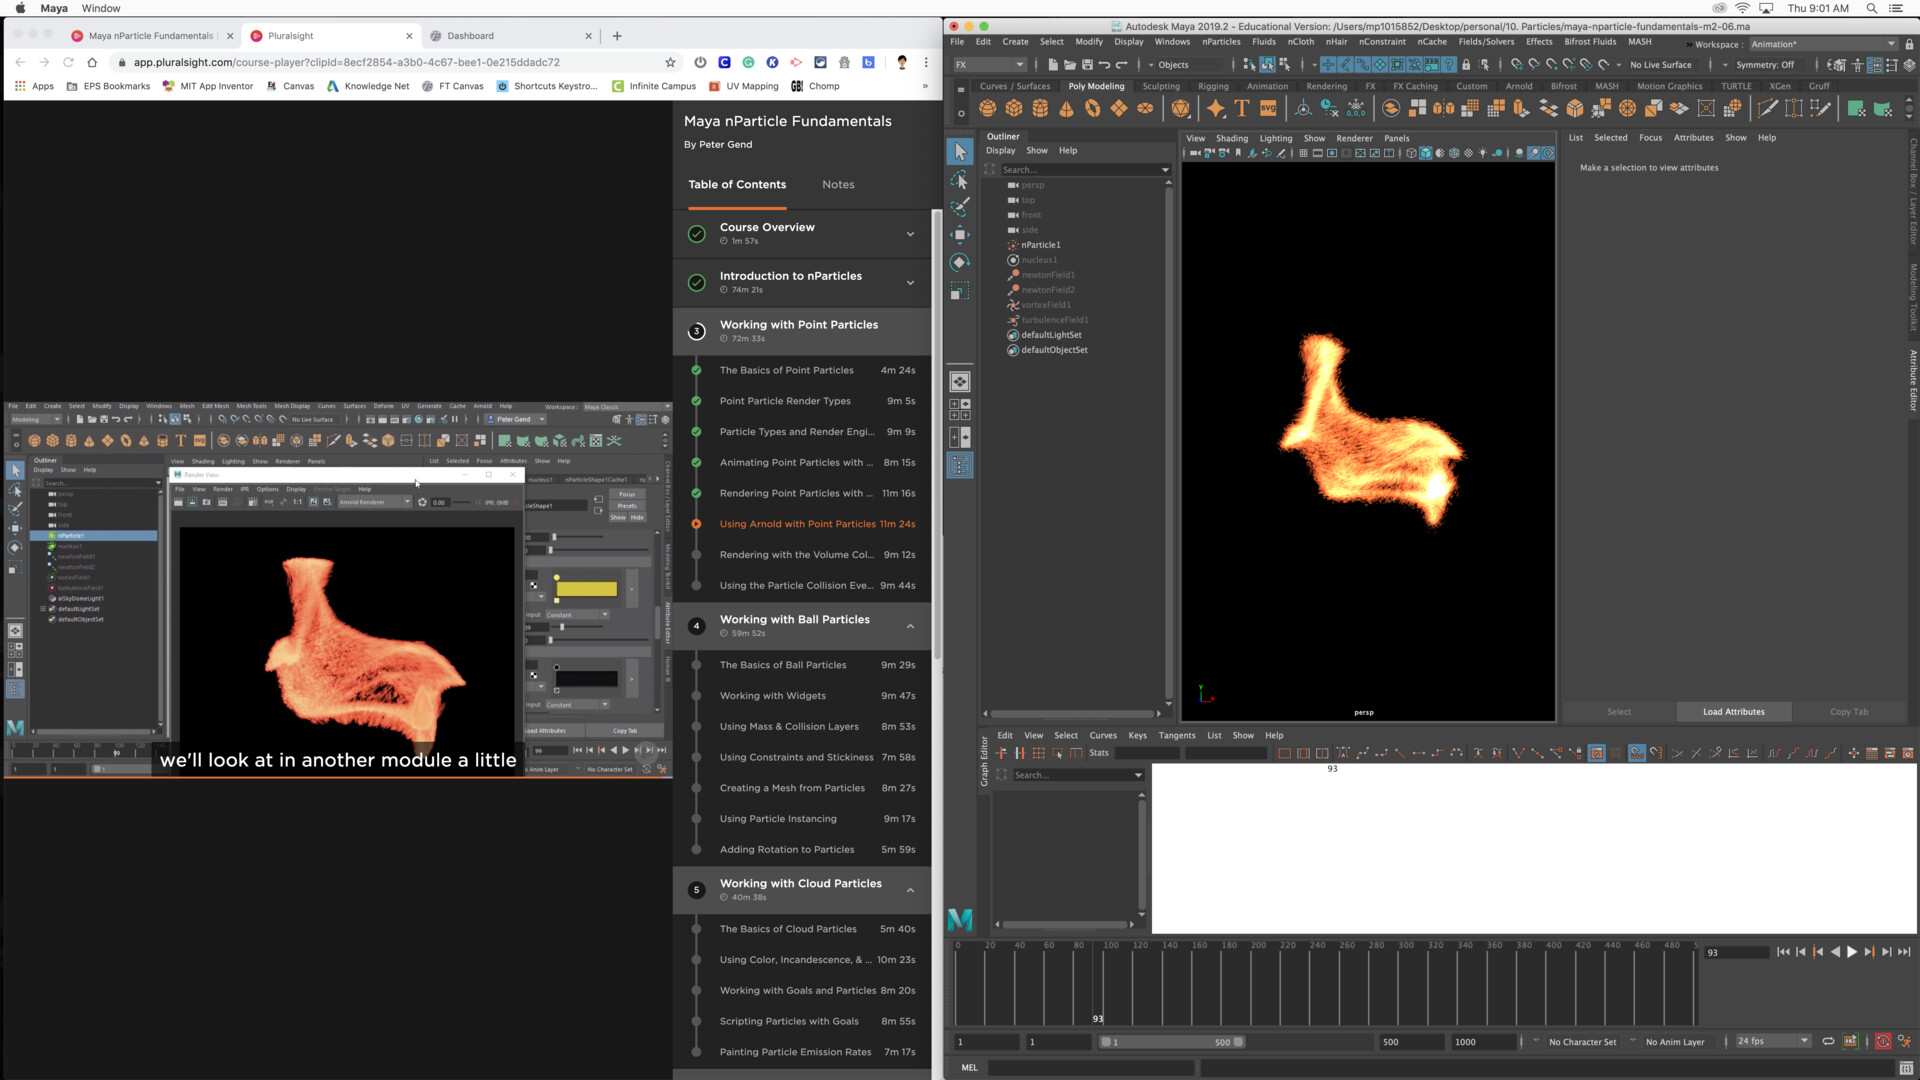Screen dimensions: 1920x1080
Task: Enable Auto Keyframe near the timeline
Action: pyautogui.click(x=1883, y=1041)
